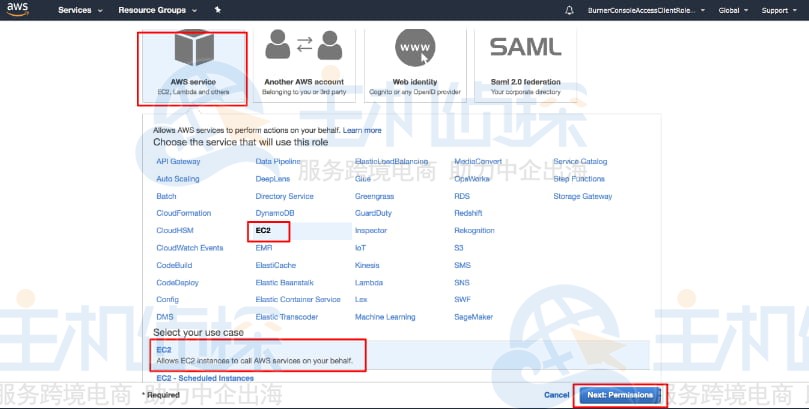Open the Learn more link
Image resolution: width=809 pixels, height=409 pixels.
click(362, 130)
